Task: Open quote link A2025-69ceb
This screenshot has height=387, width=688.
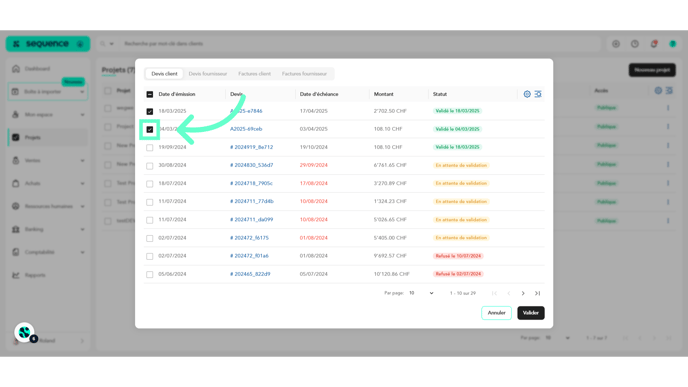Action: (x=246, y=129)
